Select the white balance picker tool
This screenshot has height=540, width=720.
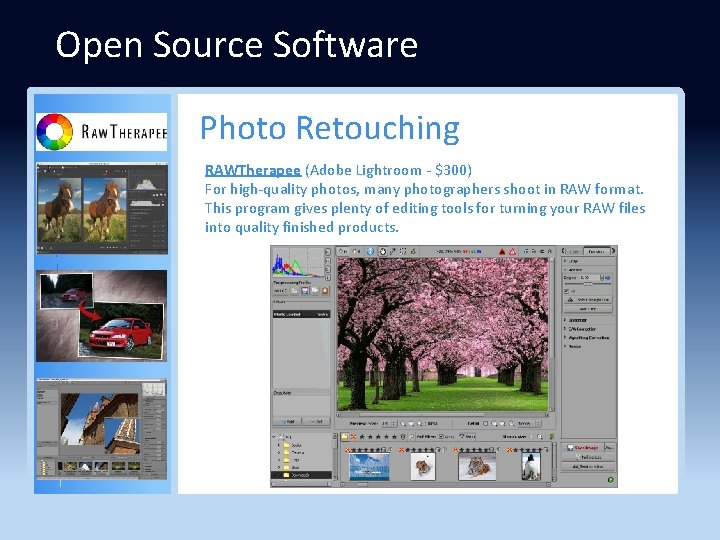(393, 252)
